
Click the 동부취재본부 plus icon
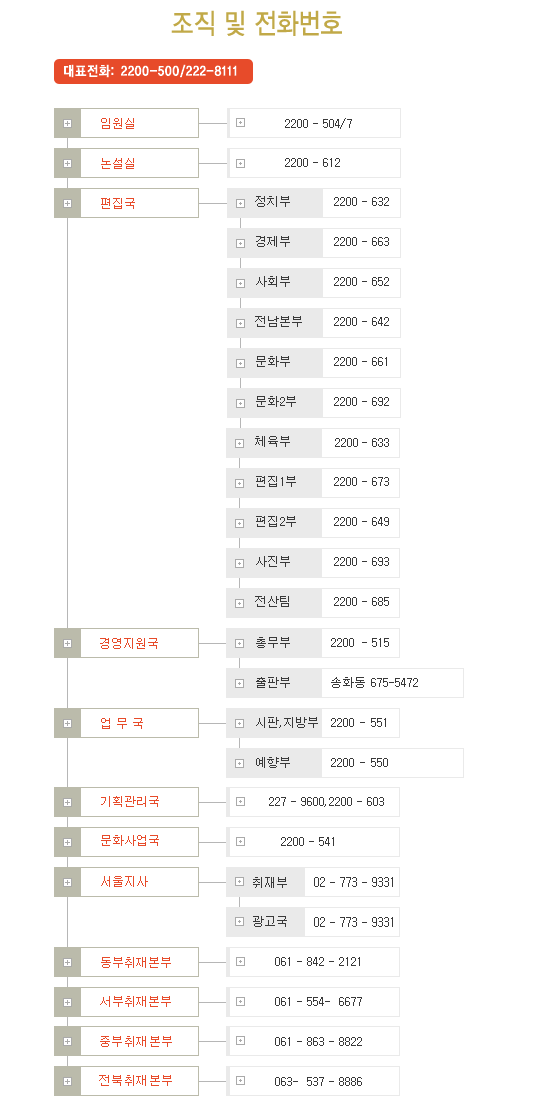(67, 962)
